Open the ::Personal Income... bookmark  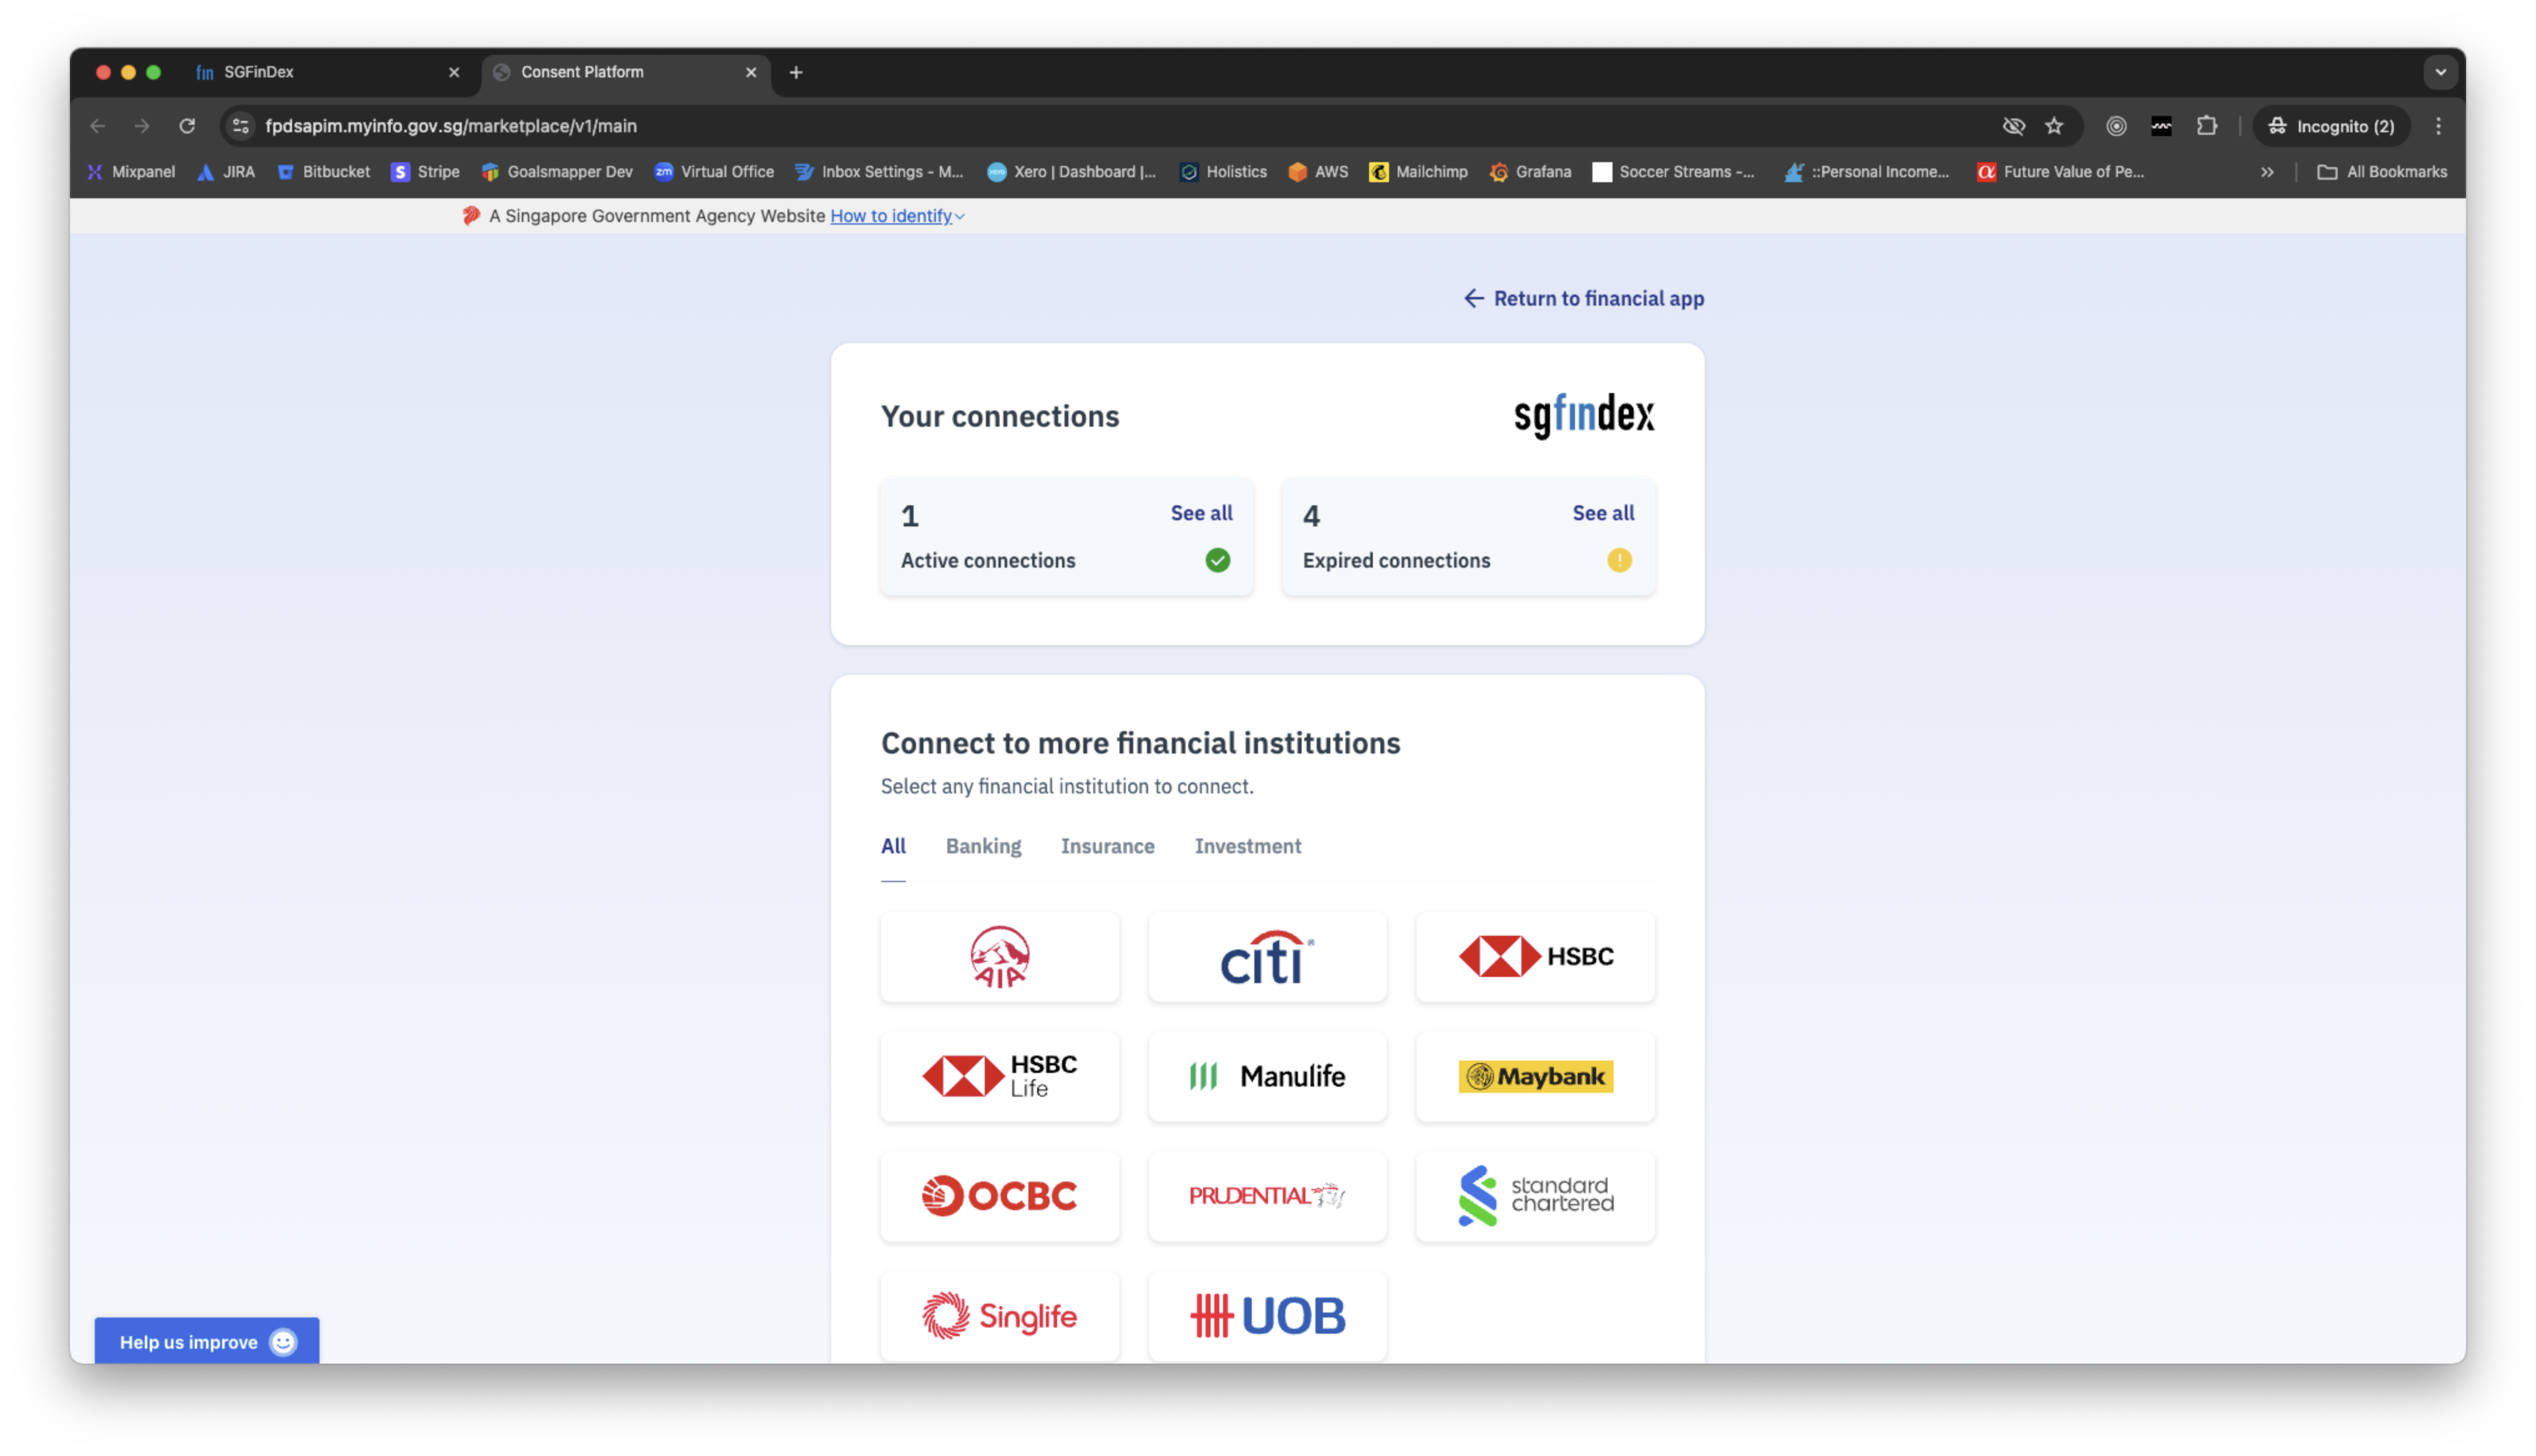[1867, 172]
